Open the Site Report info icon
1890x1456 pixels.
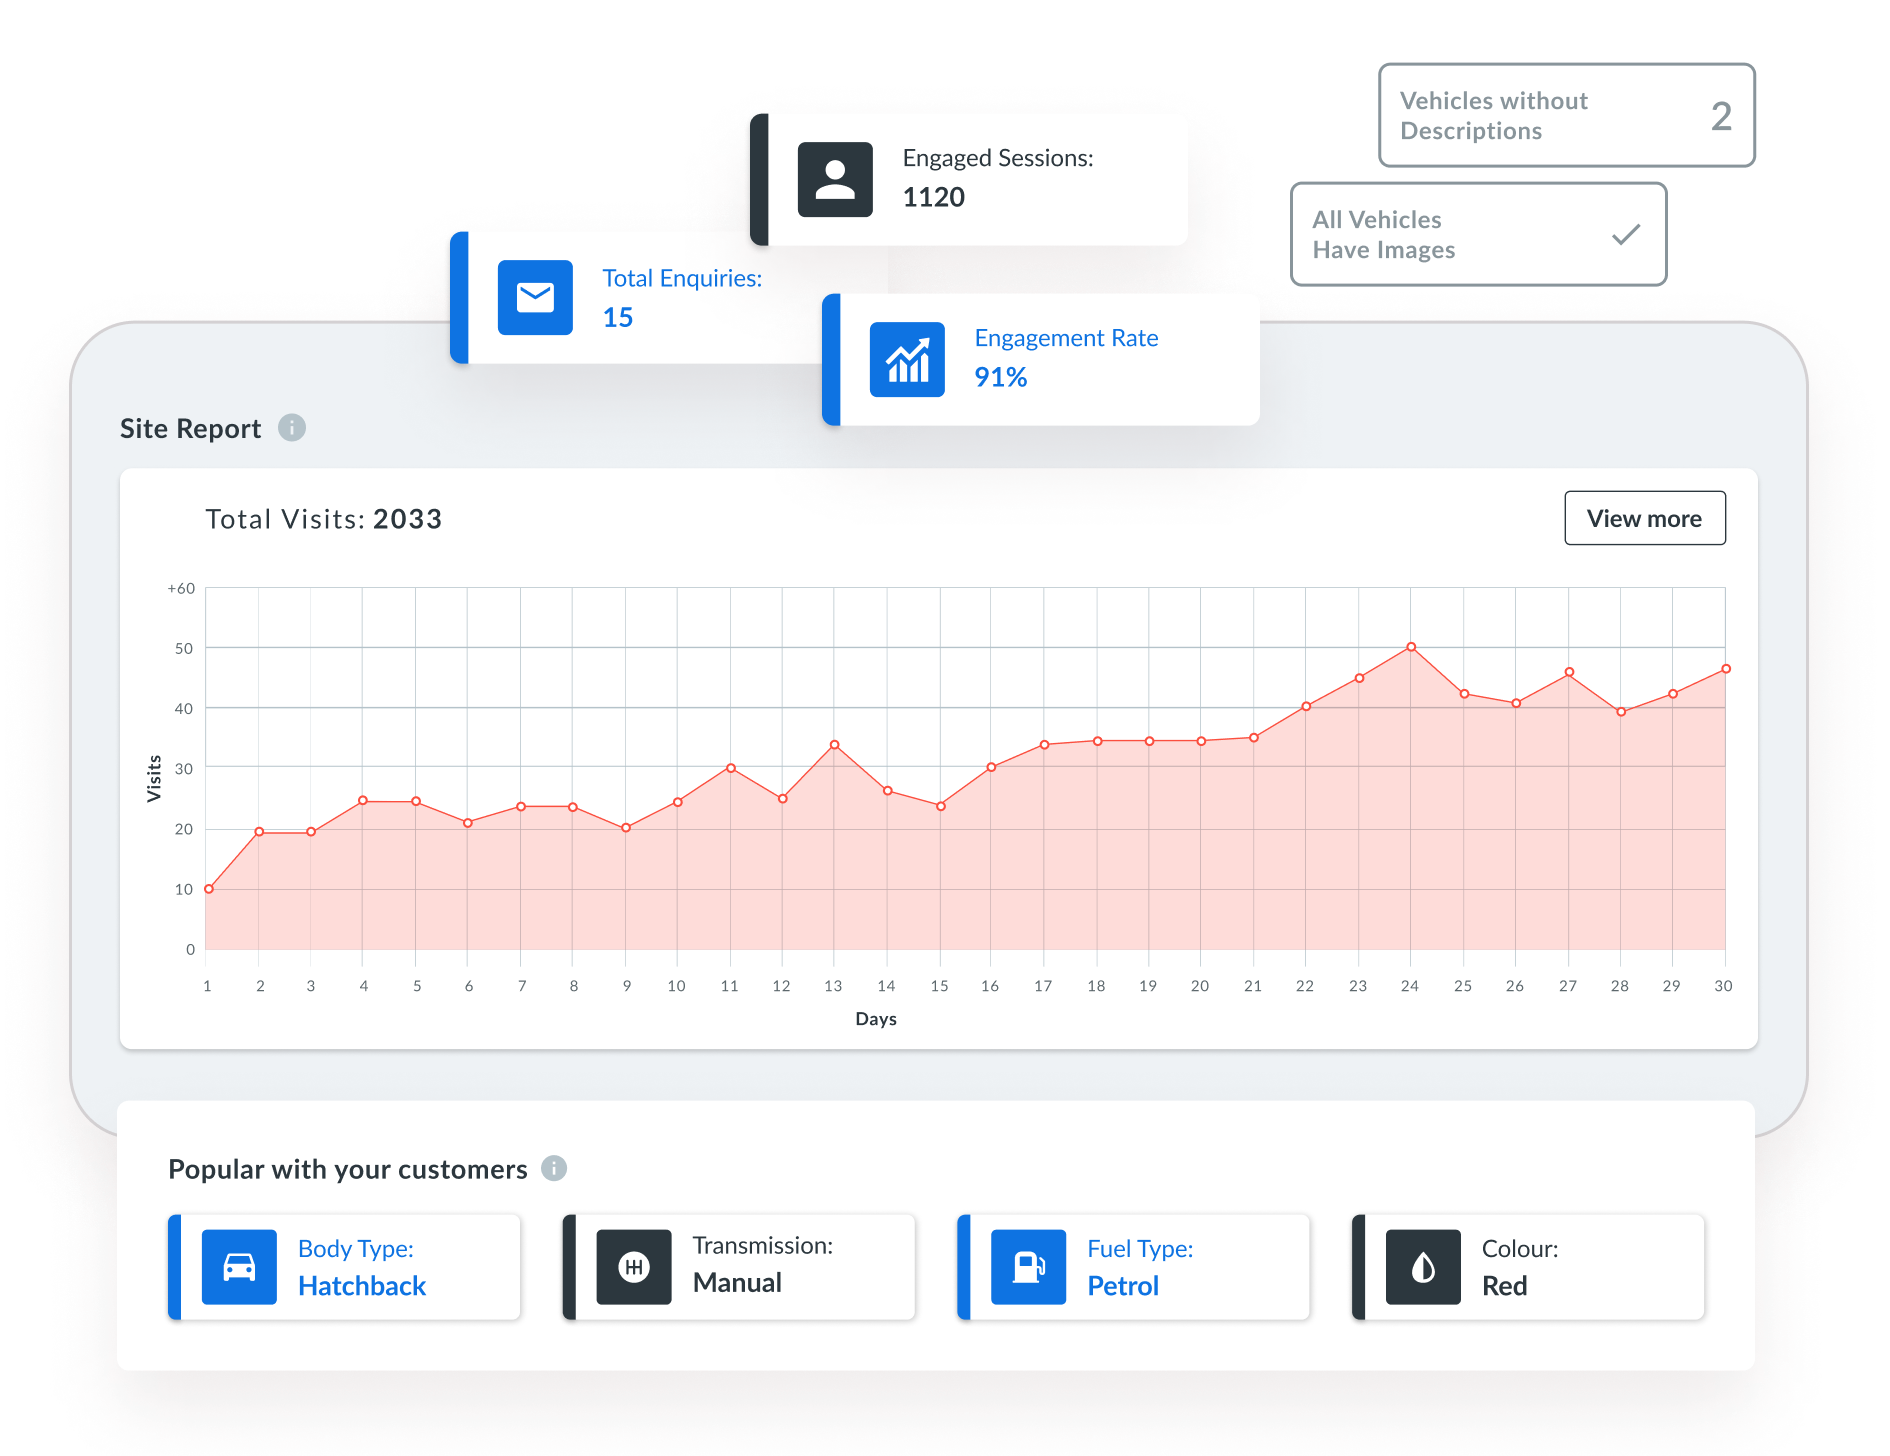point(292,428)
